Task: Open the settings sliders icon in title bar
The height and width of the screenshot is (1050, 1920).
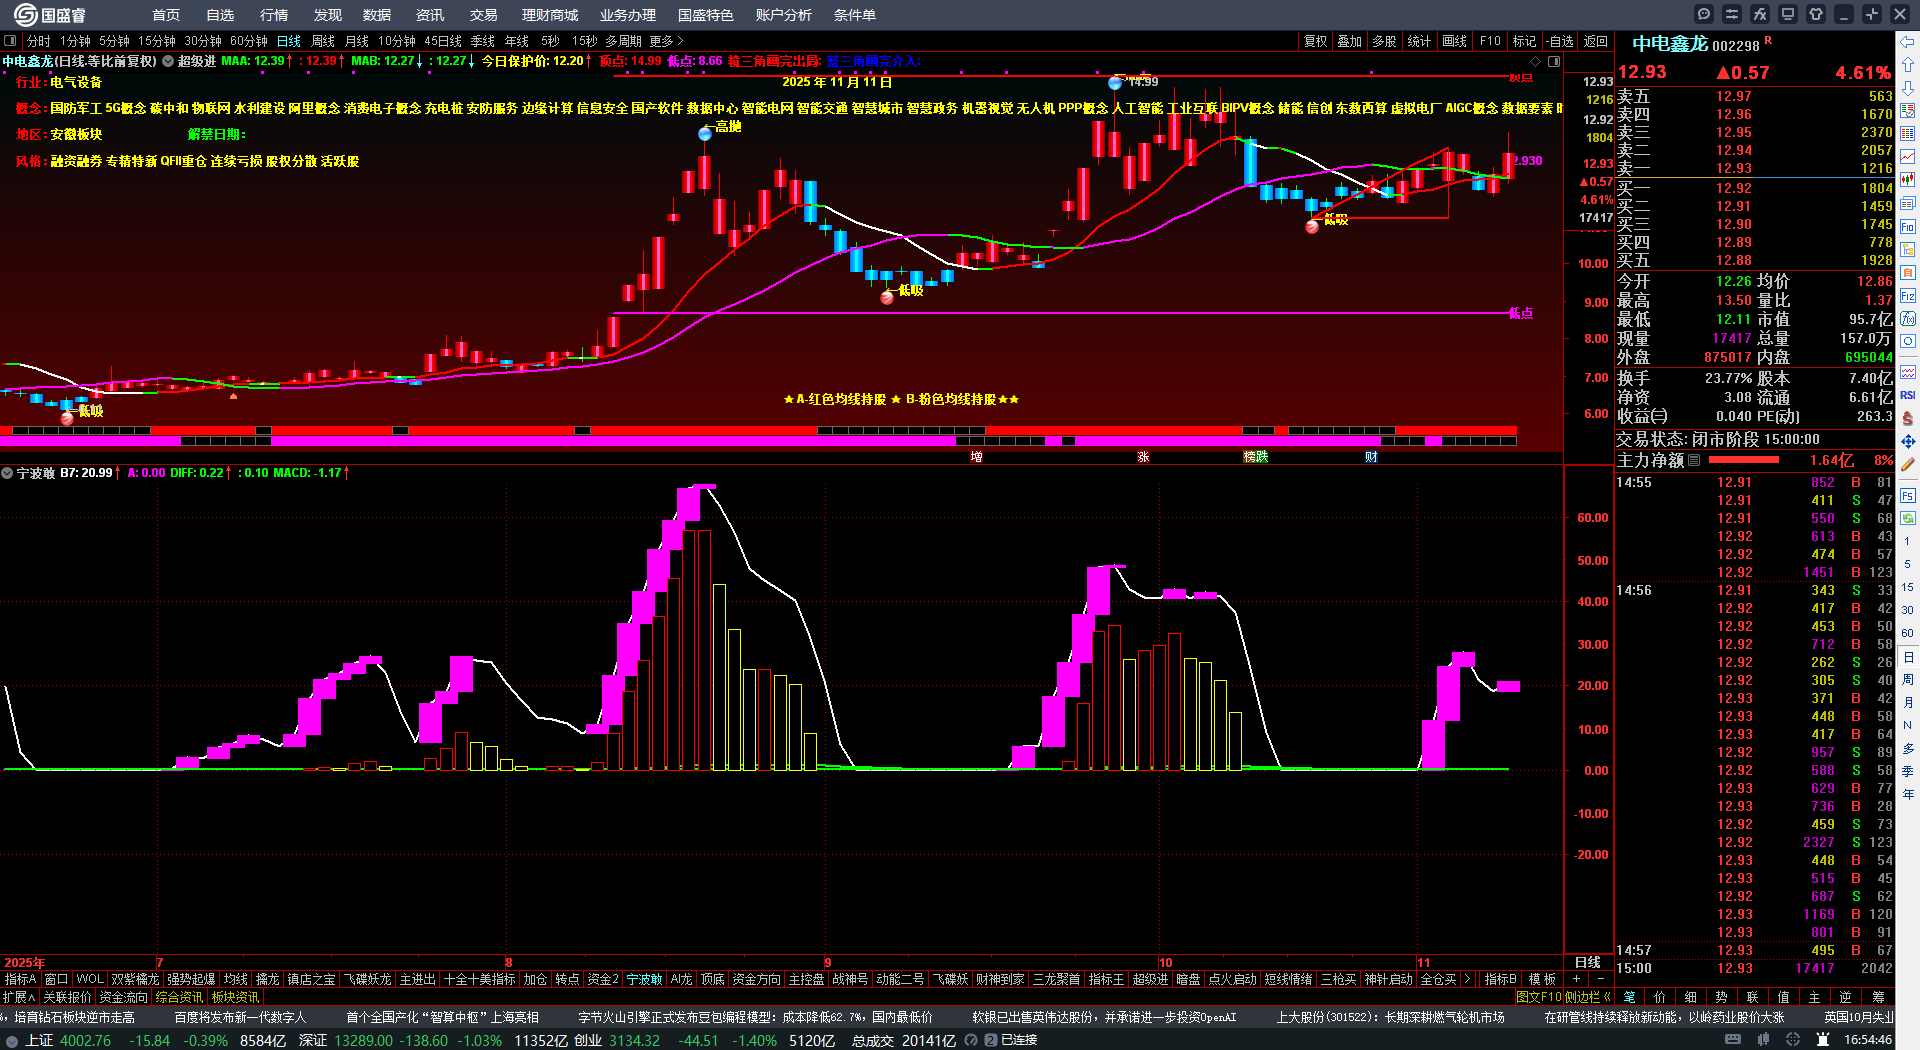Action: (1732, 14)
